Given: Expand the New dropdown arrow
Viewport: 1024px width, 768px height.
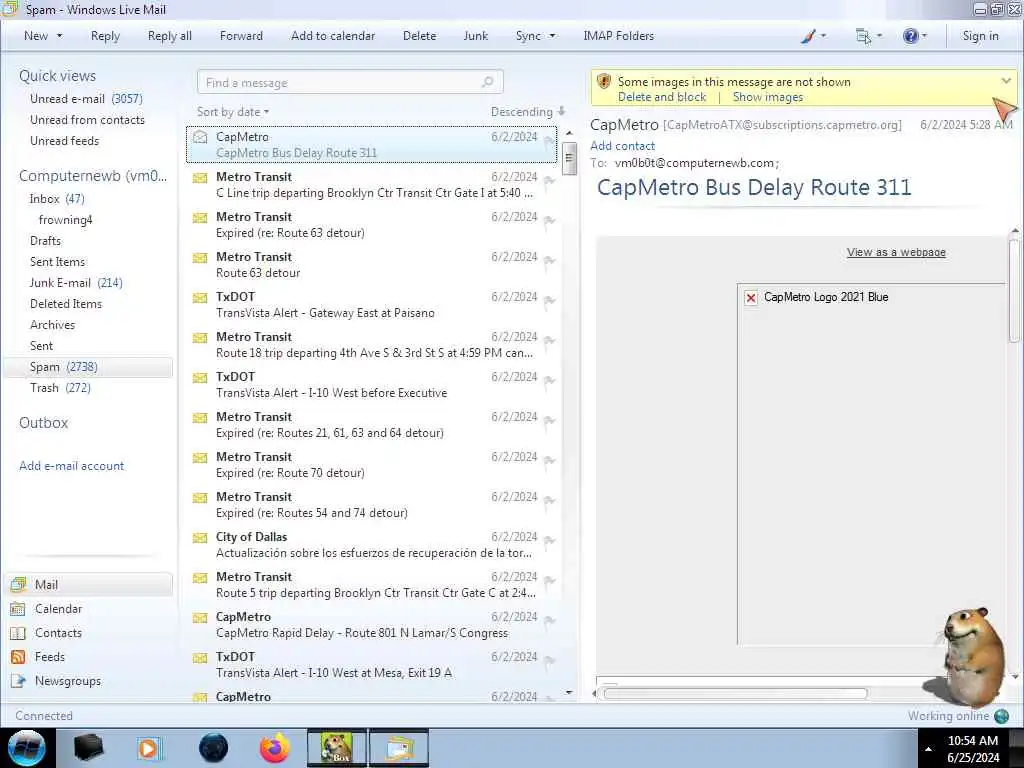Looking at the screenshot, I should pyautogui.click(x=59, y=37).
